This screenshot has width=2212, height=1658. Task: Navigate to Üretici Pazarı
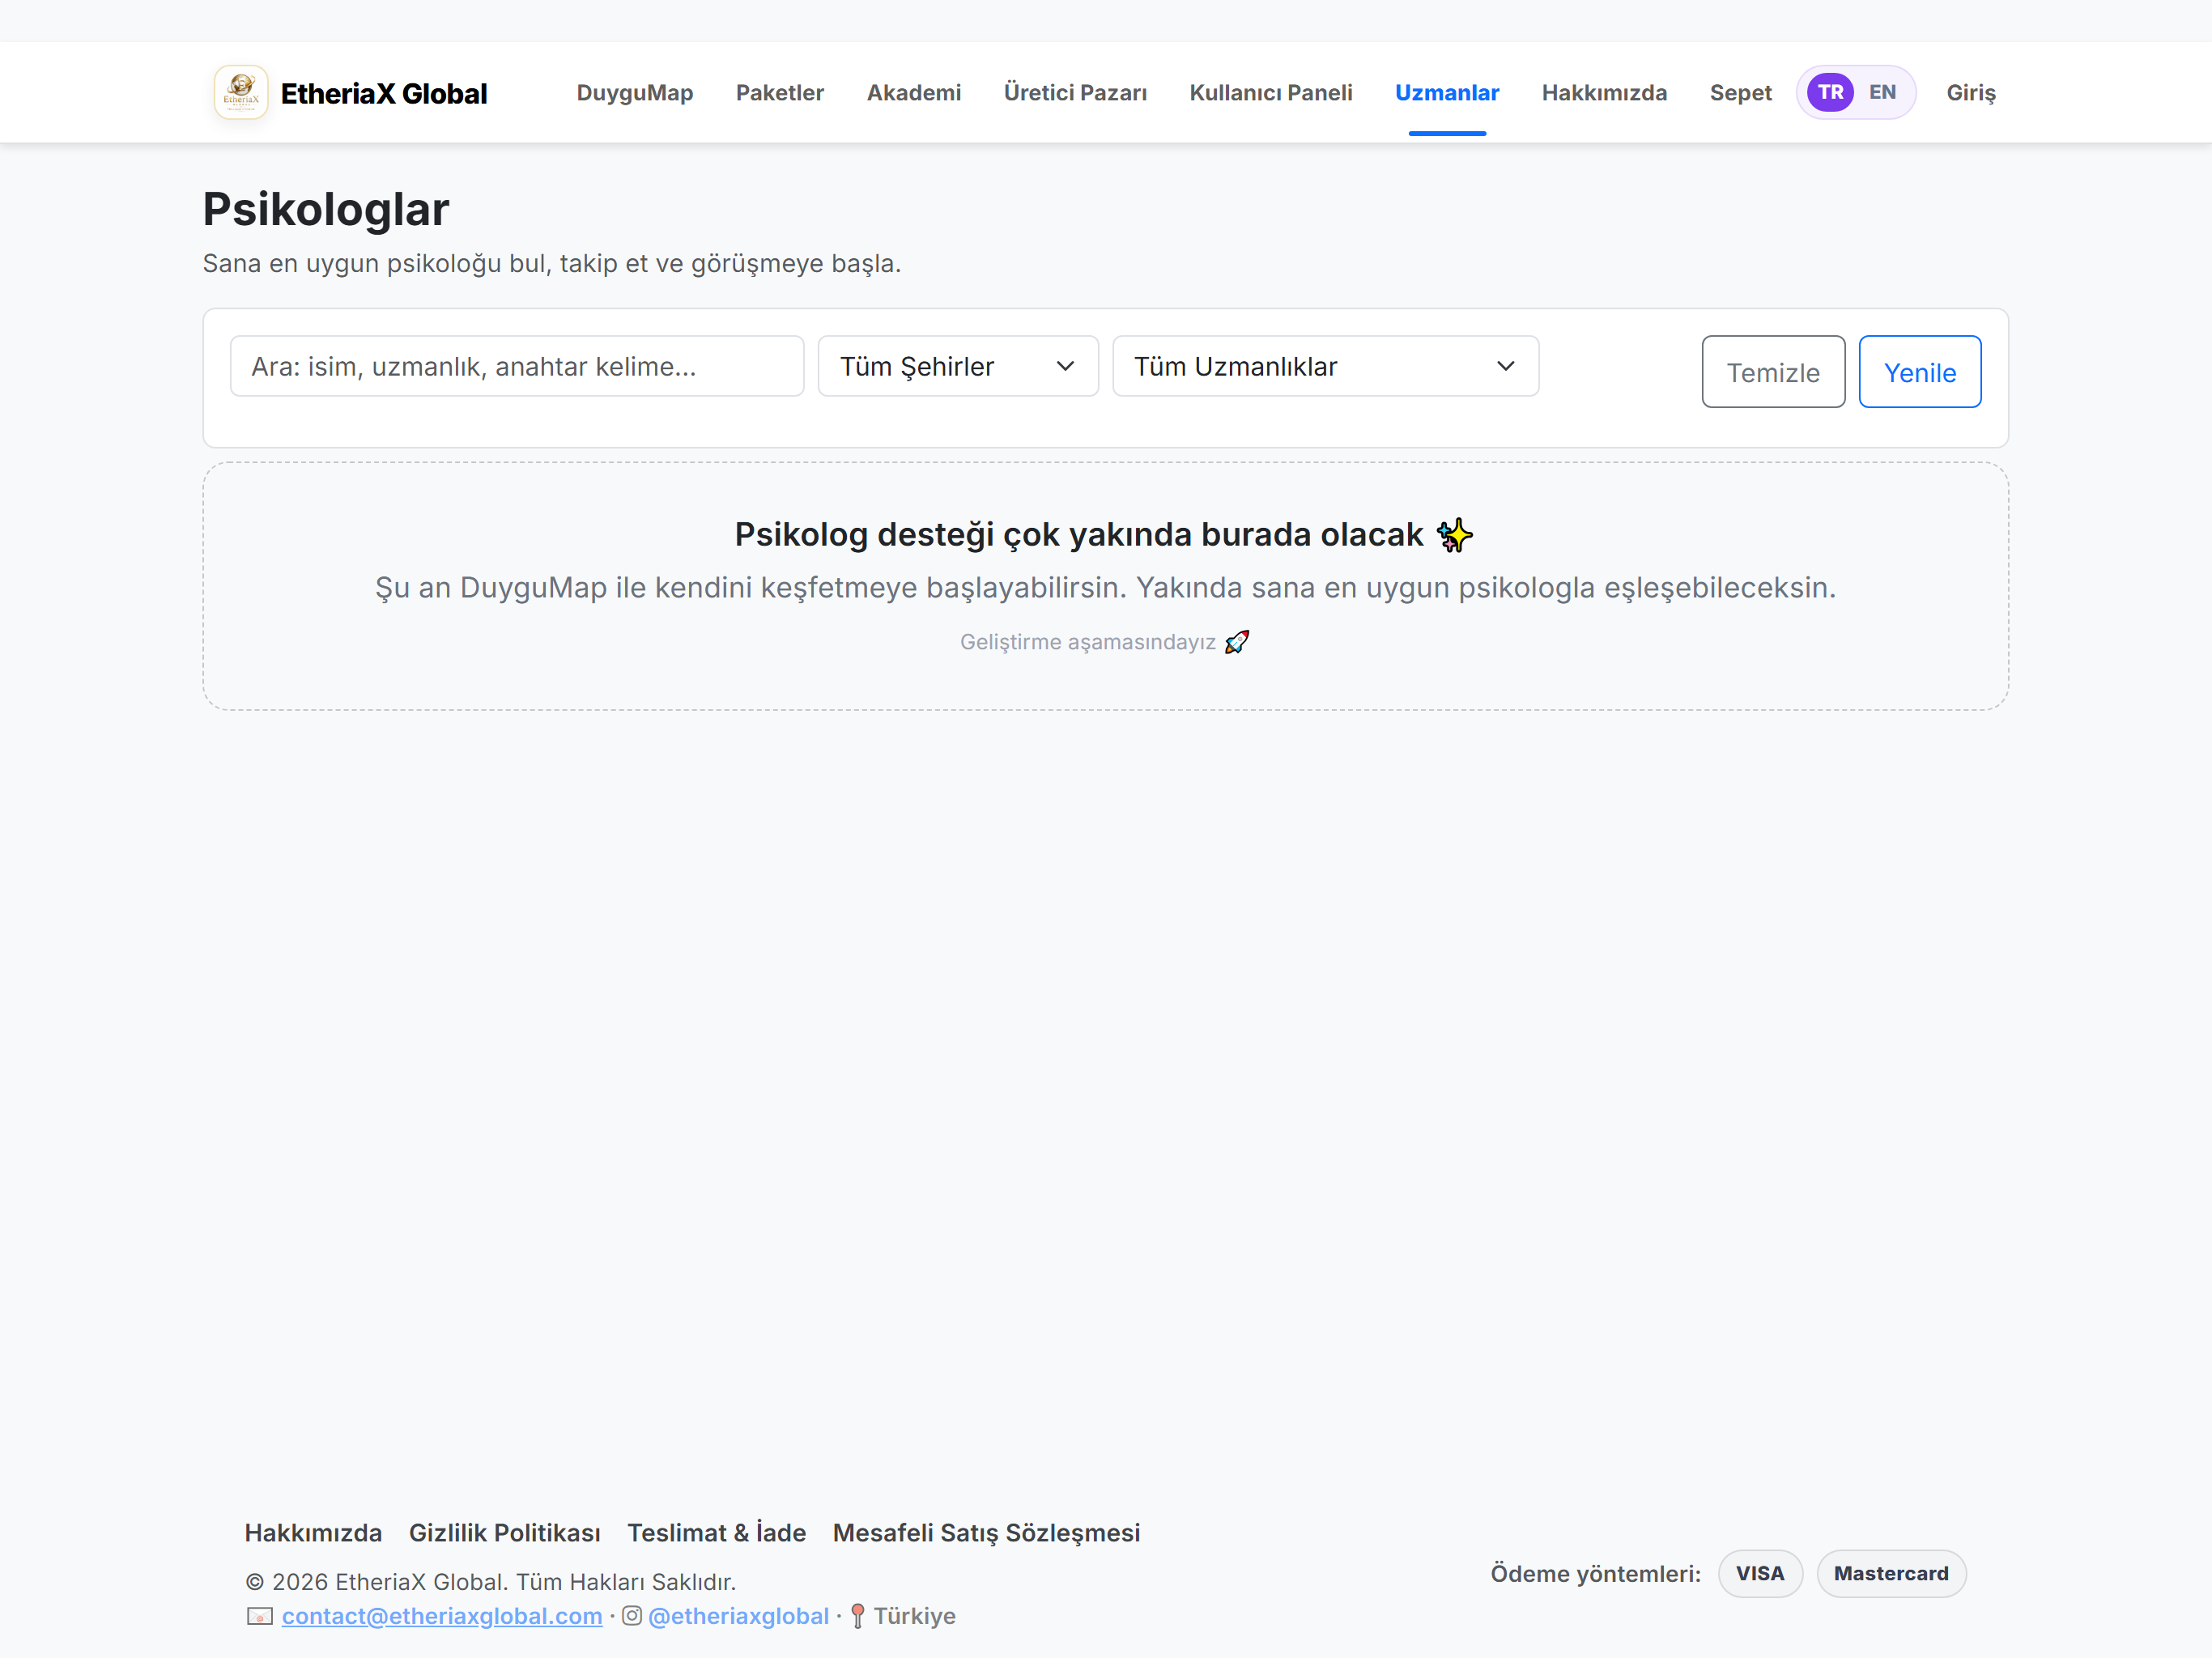coord(1075,92)
